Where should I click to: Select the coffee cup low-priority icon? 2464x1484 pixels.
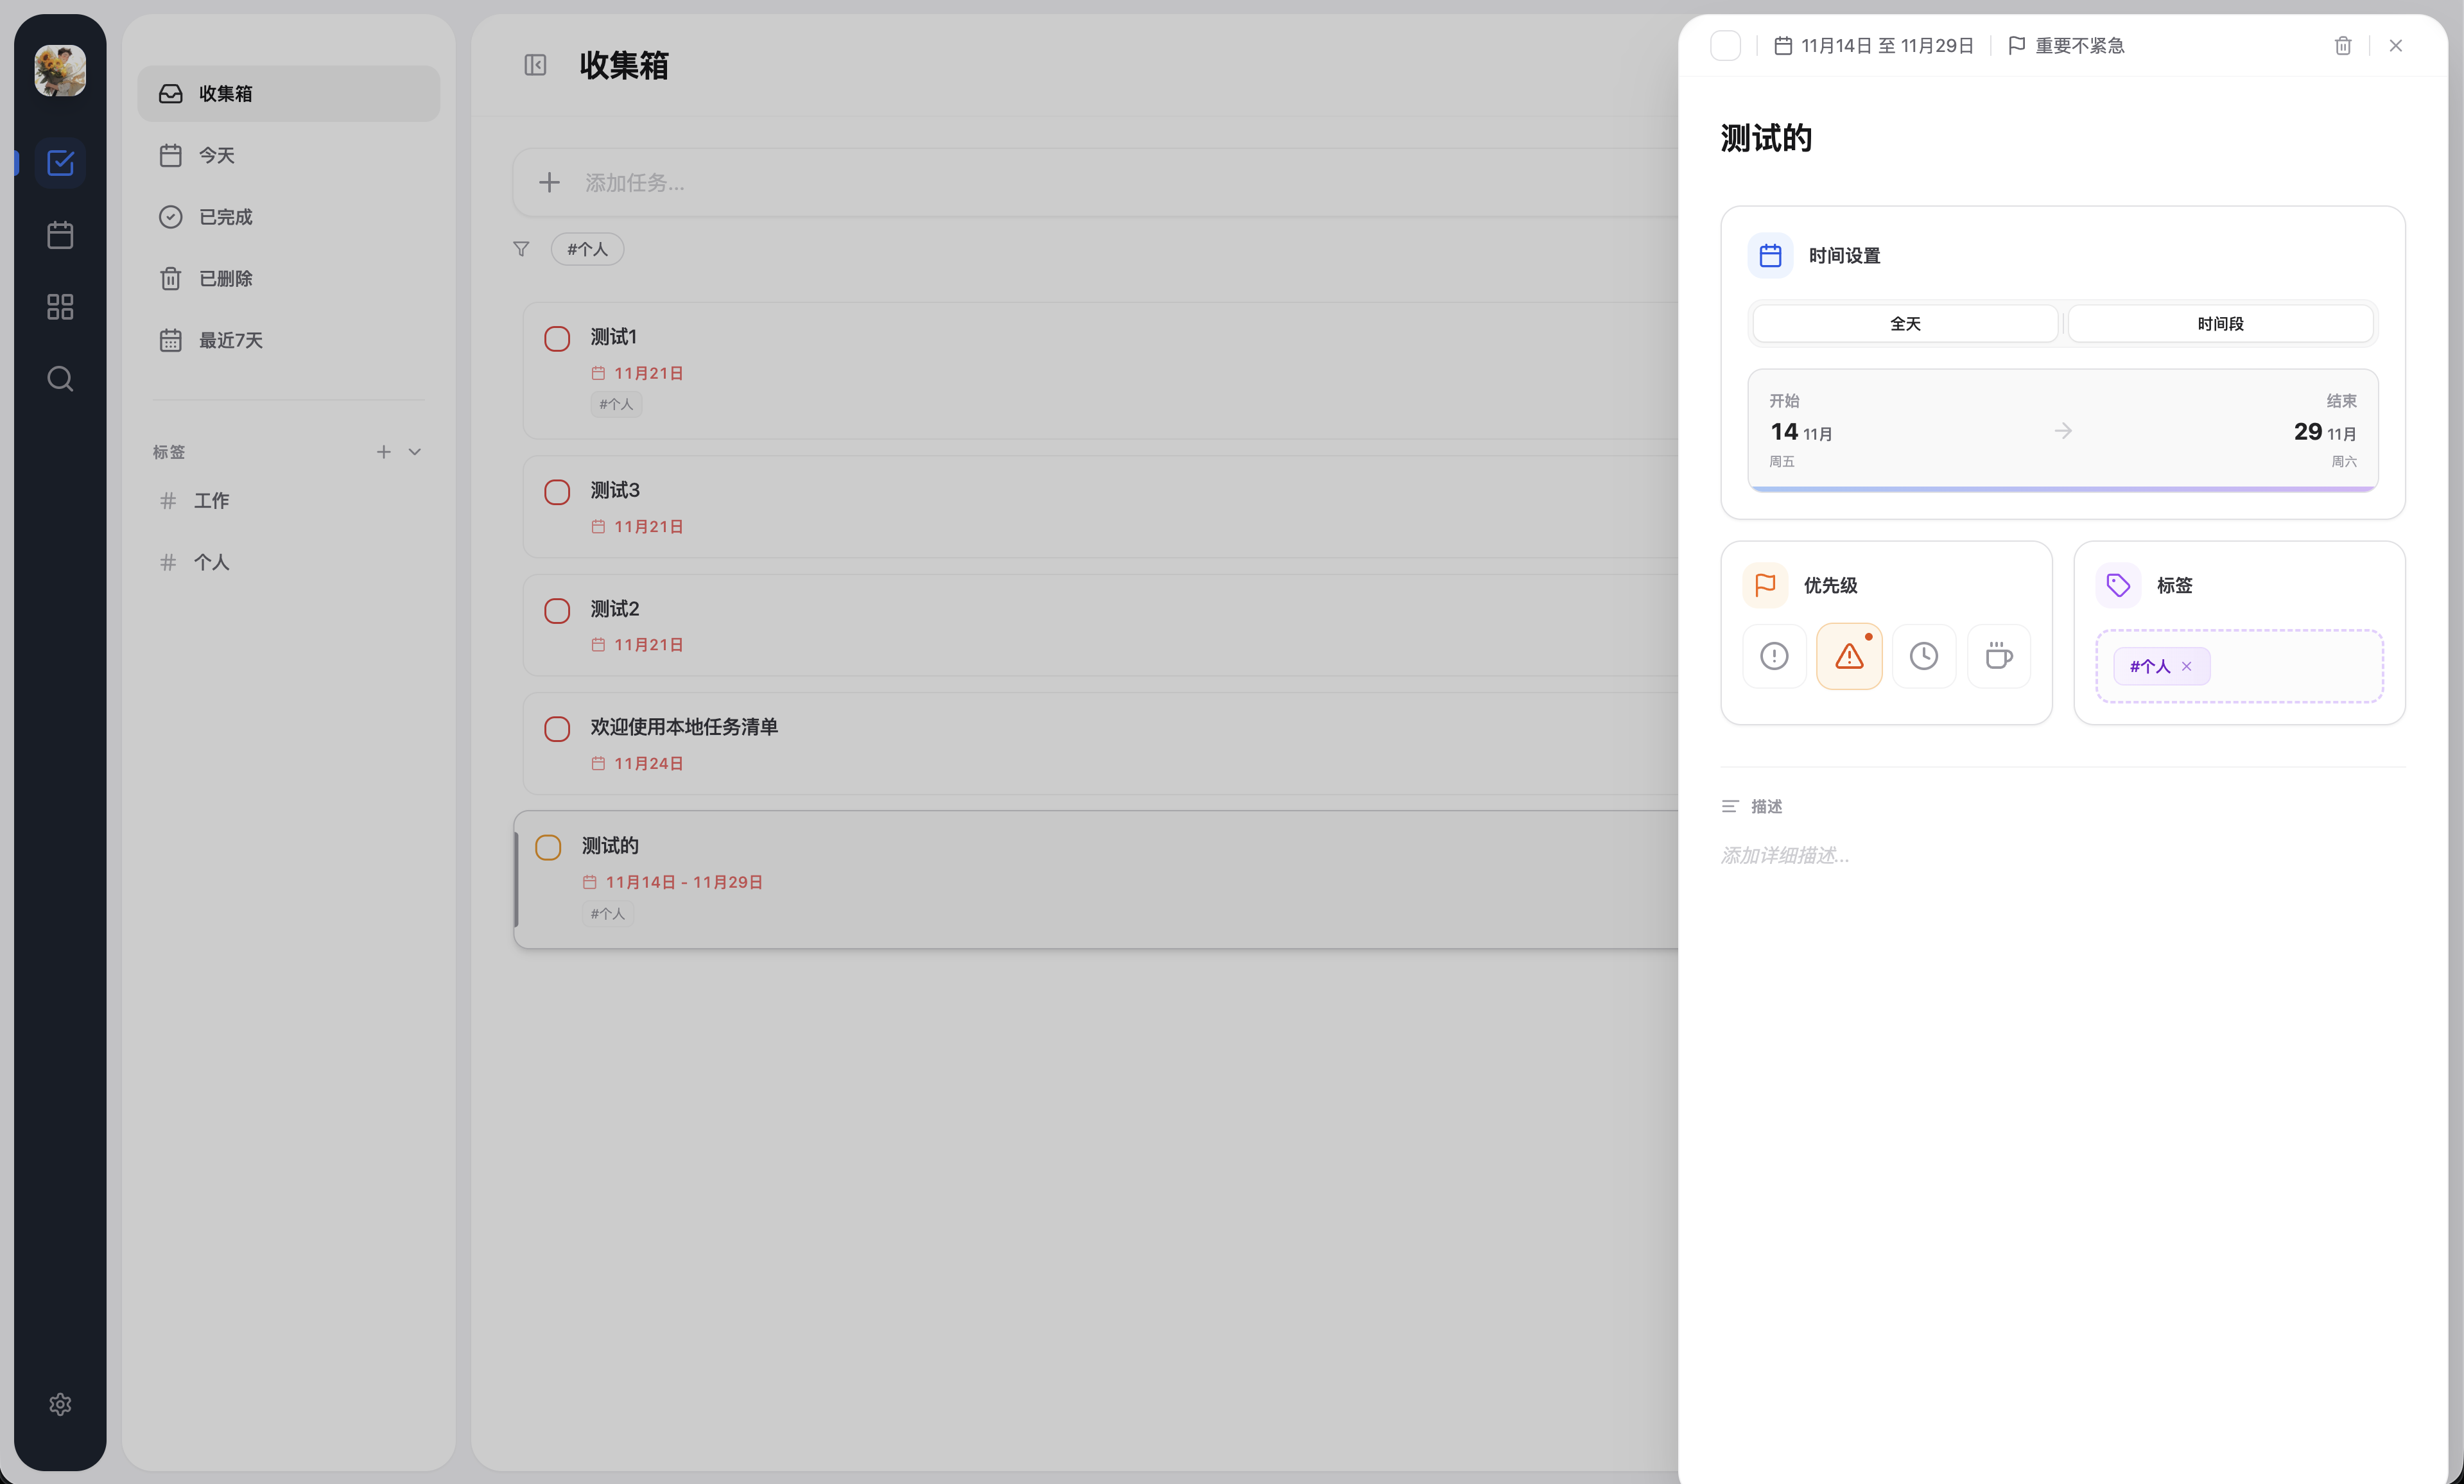coord(1998,656)
